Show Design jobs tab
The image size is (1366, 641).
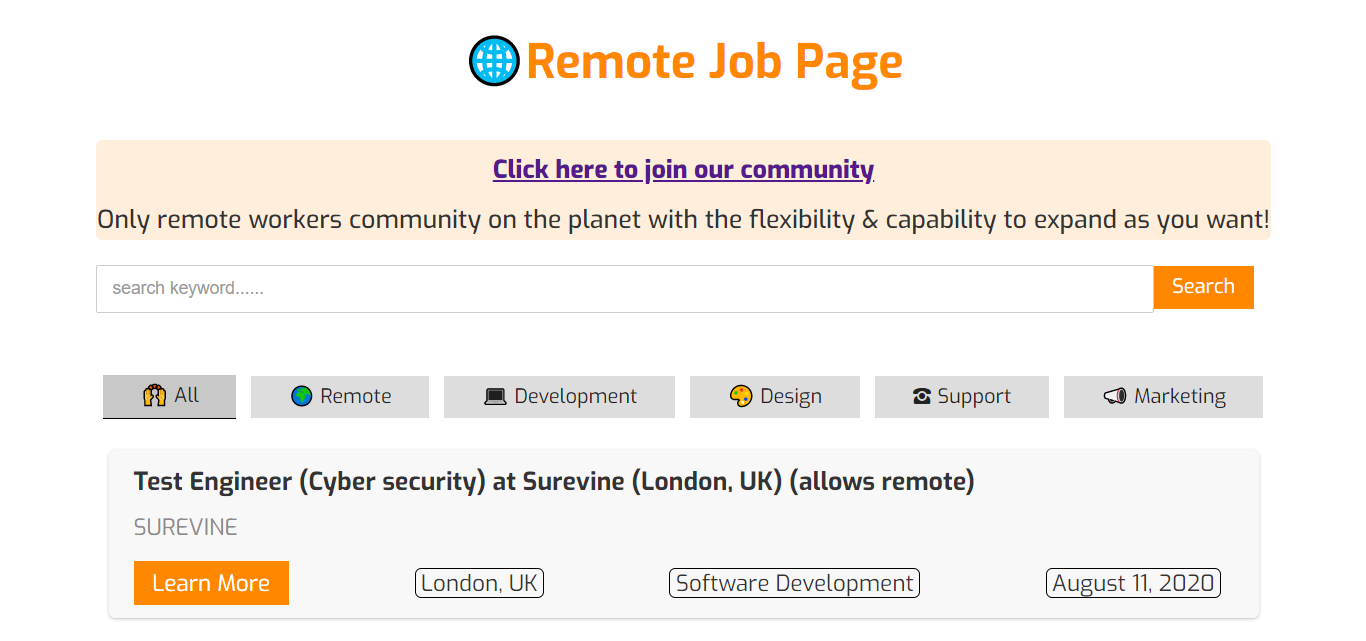[x=775, y=397]
